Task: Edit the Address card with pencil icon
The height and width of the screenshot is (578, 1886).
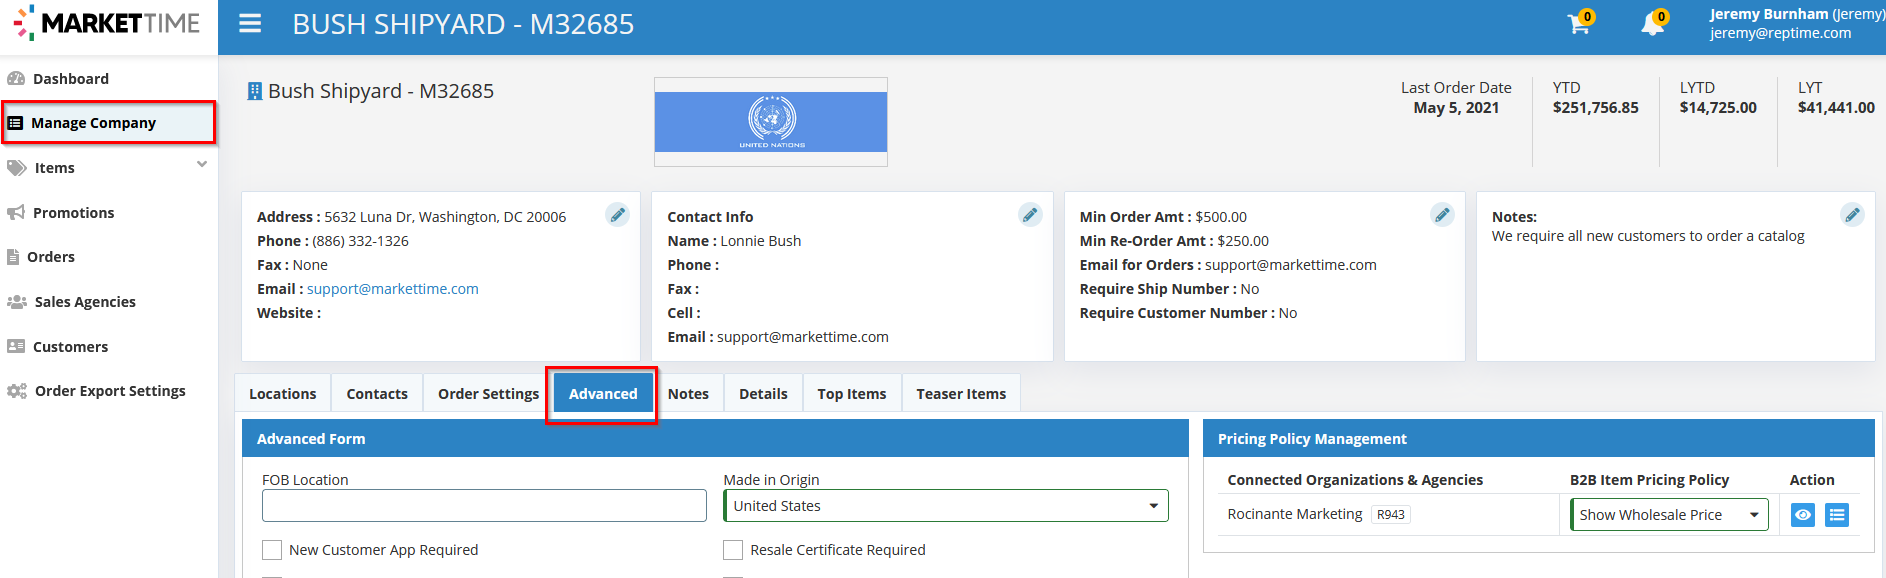Action: (x=618, y=215)
